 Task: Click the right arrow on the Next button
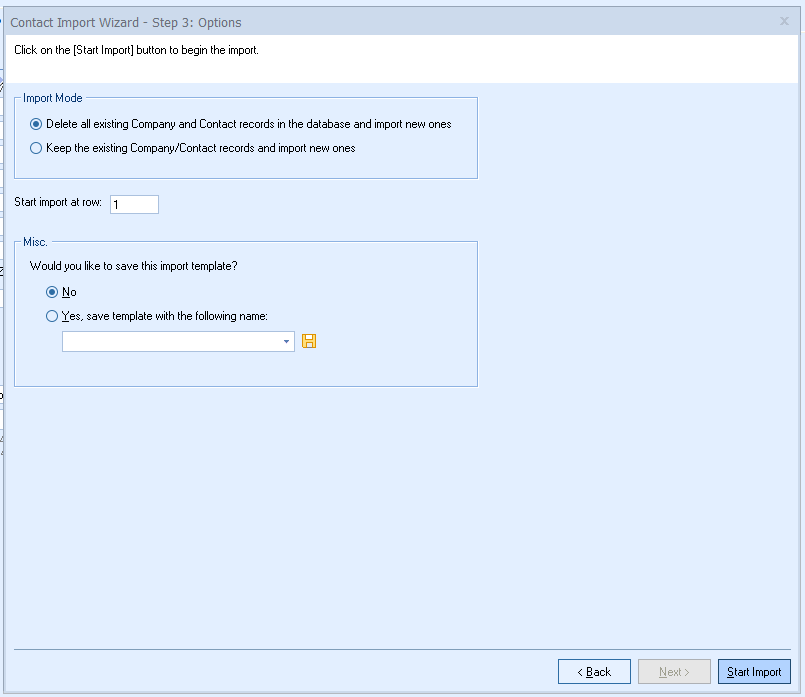pyautogui.click(x=687, y=672)
